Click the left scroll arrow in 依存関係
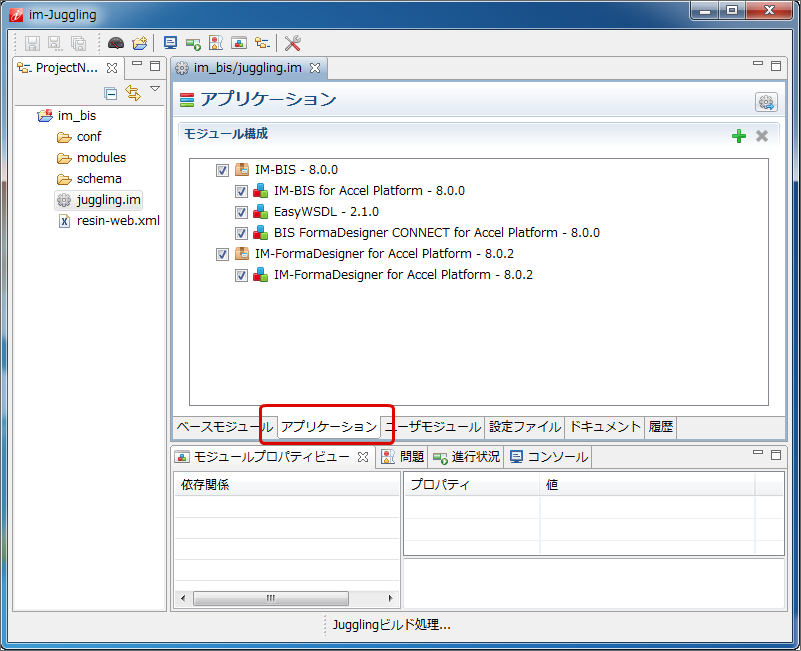The width and height of the screenshot is (801, 651). (183, 598)
